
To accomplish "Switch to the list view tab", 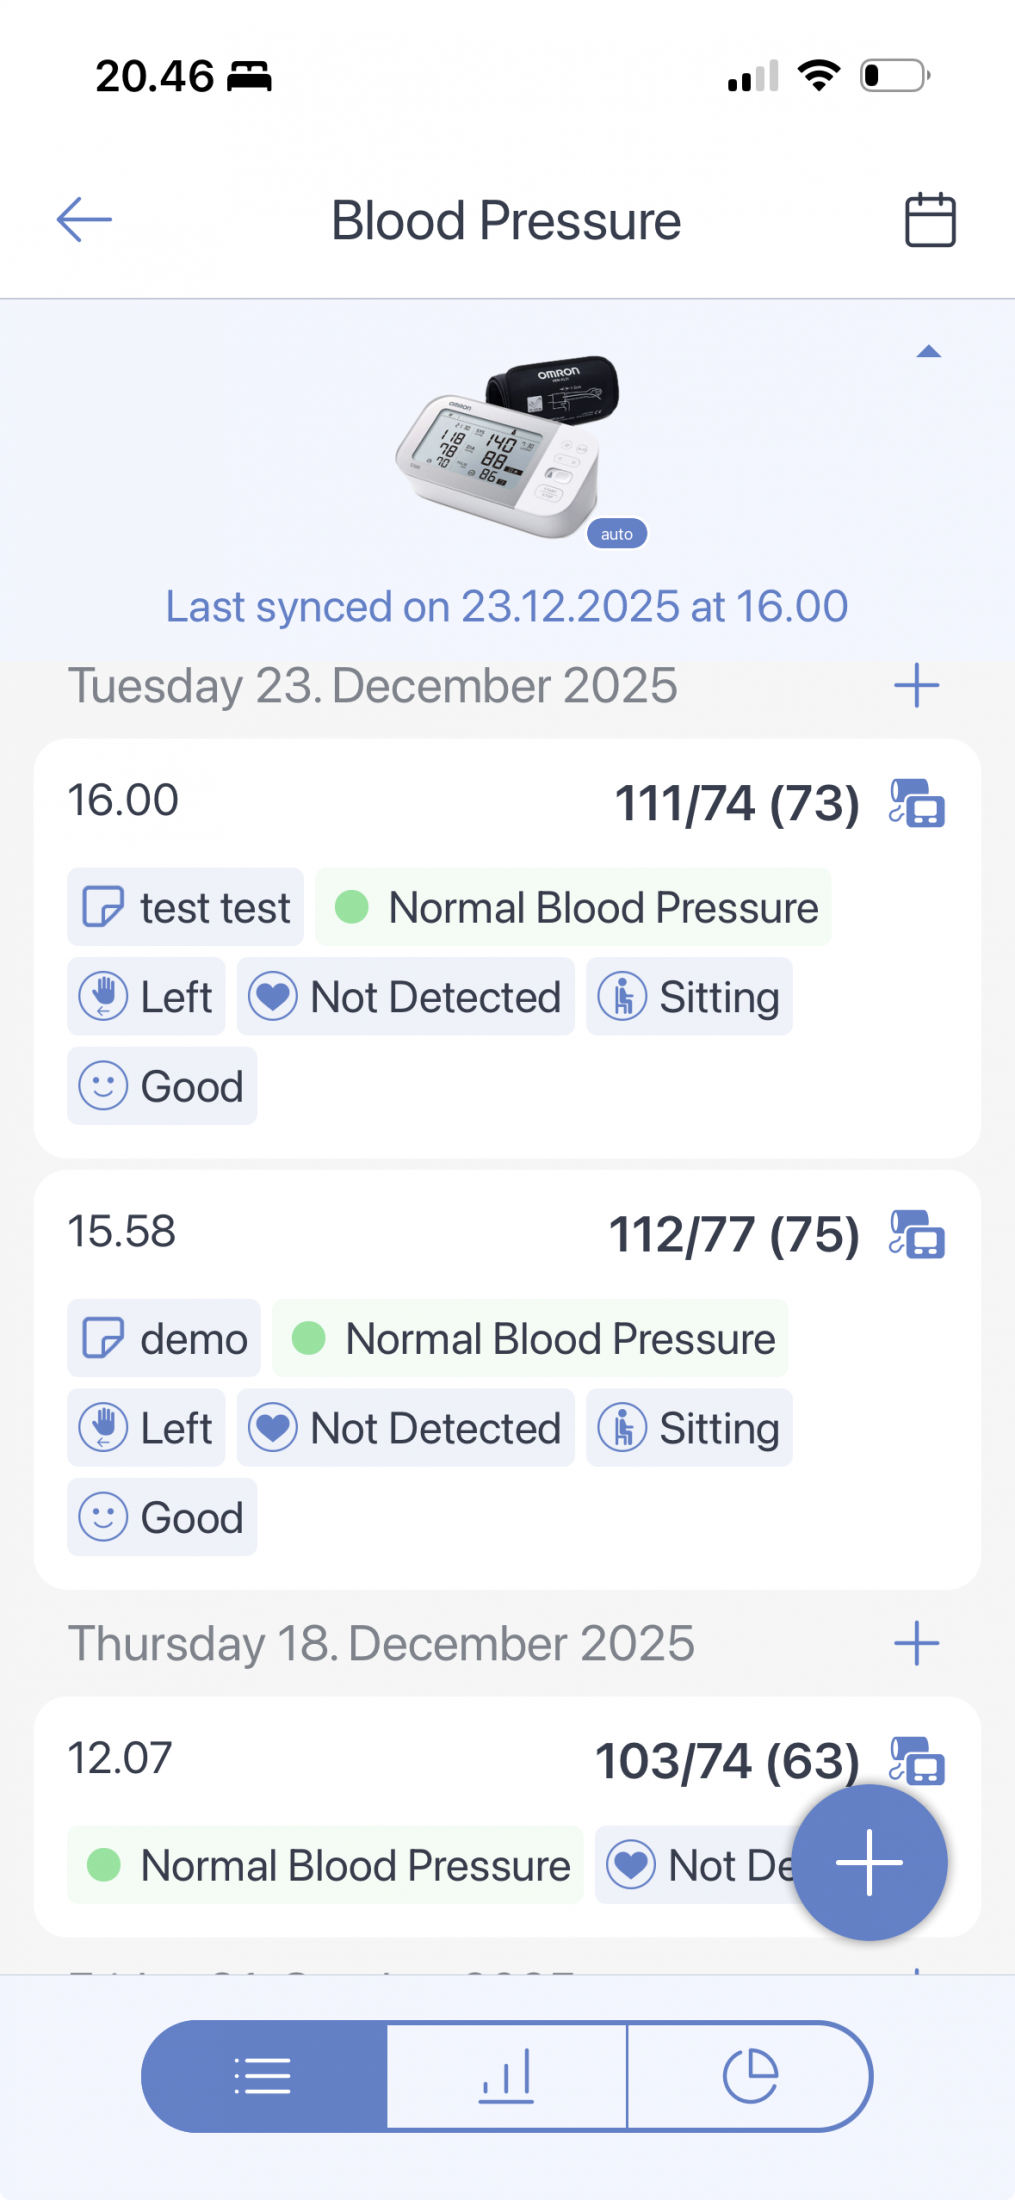I will click(x=264, y=2076).
